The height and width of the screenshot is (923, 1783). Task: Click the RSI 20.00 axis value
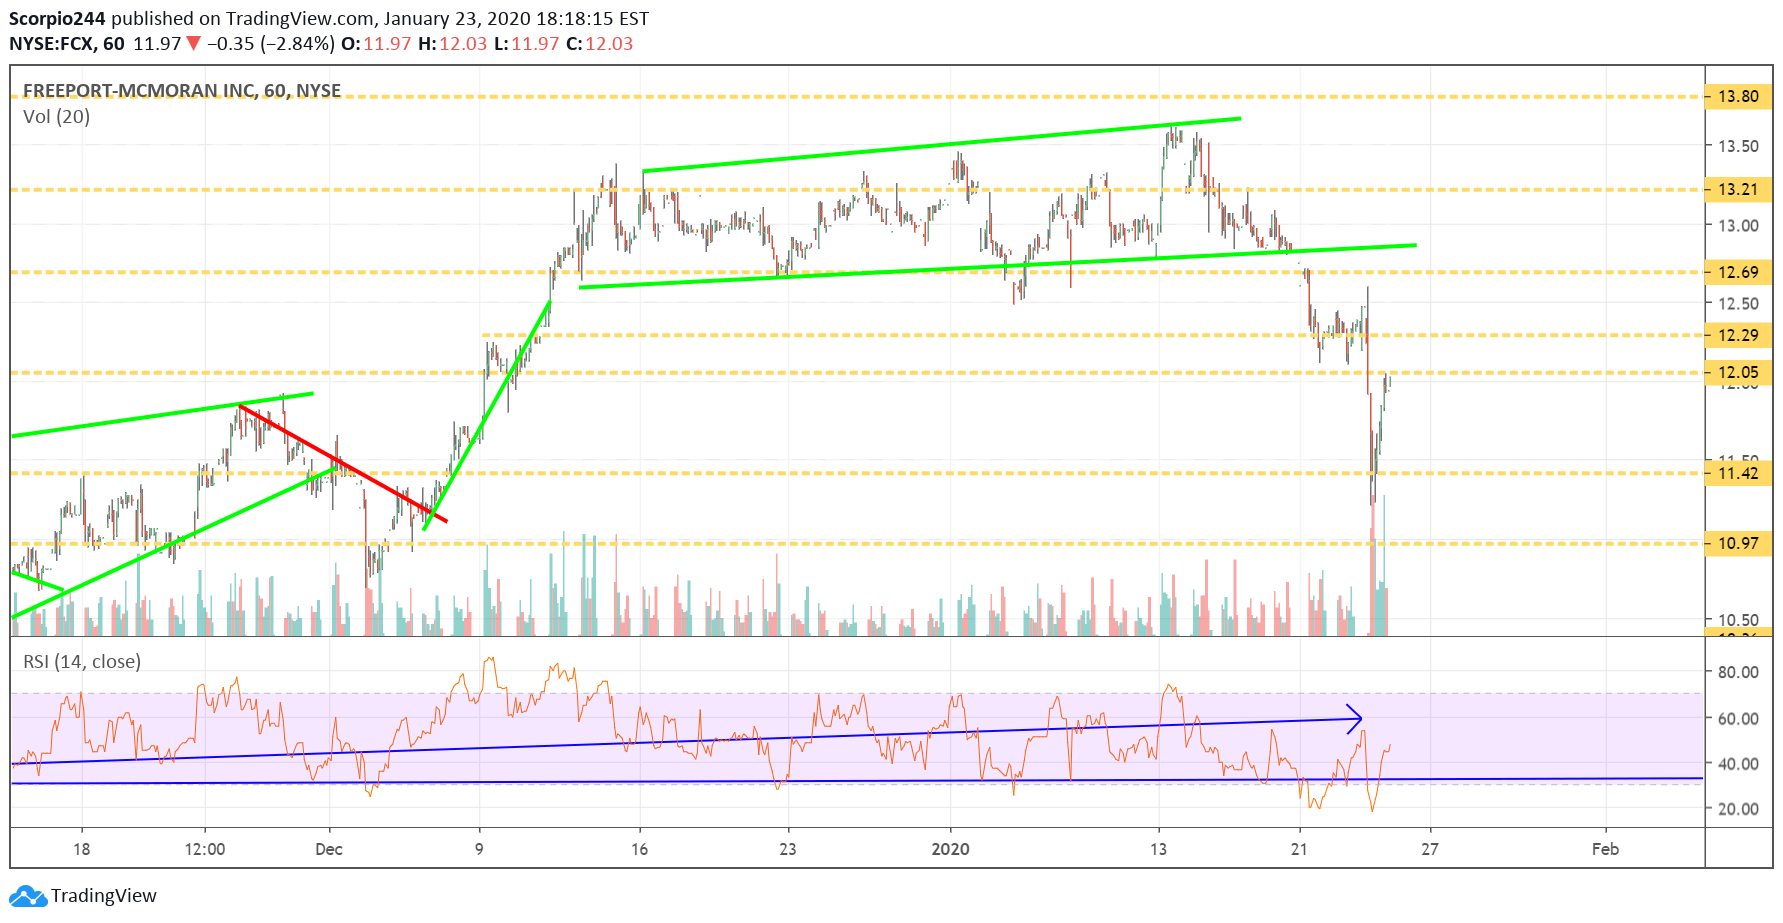click(x=1738, y=809)
